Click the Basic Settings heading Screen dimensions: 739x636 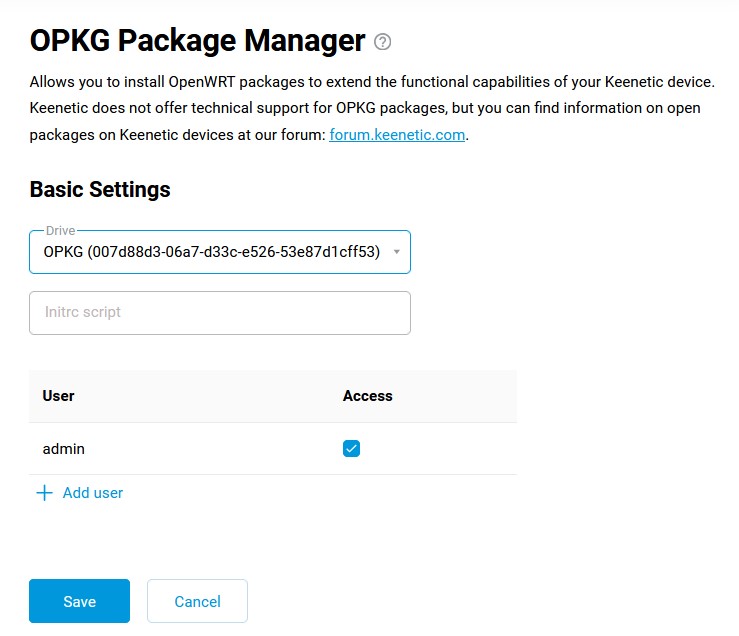click(x=100, y=190)
